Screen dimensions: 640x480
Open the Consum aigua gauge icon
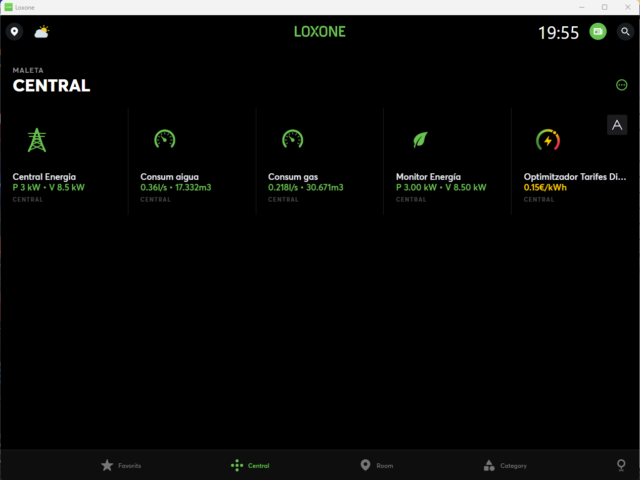[x=164, y=139]
